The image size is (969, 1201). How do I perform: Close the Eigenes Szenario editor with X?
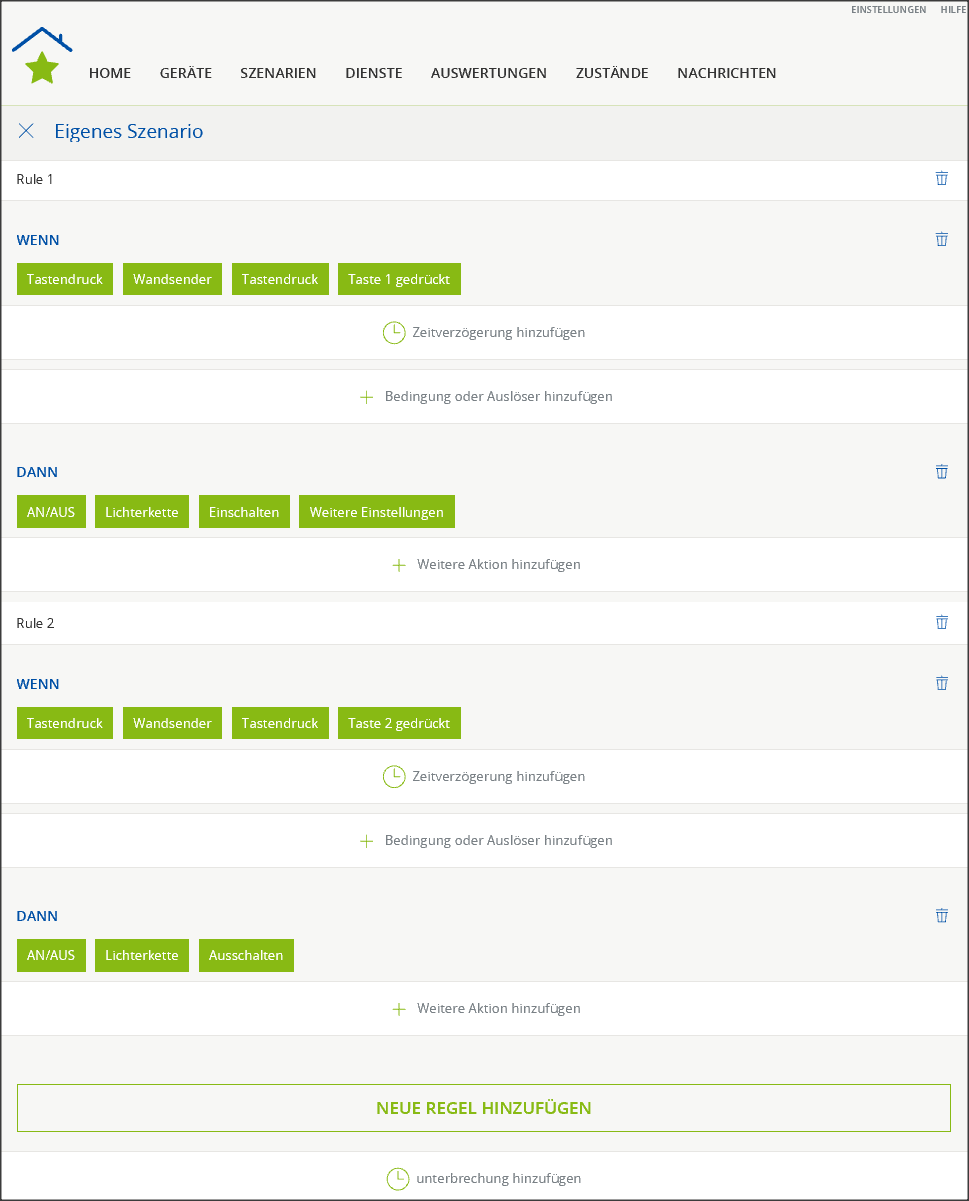point(27,131)
